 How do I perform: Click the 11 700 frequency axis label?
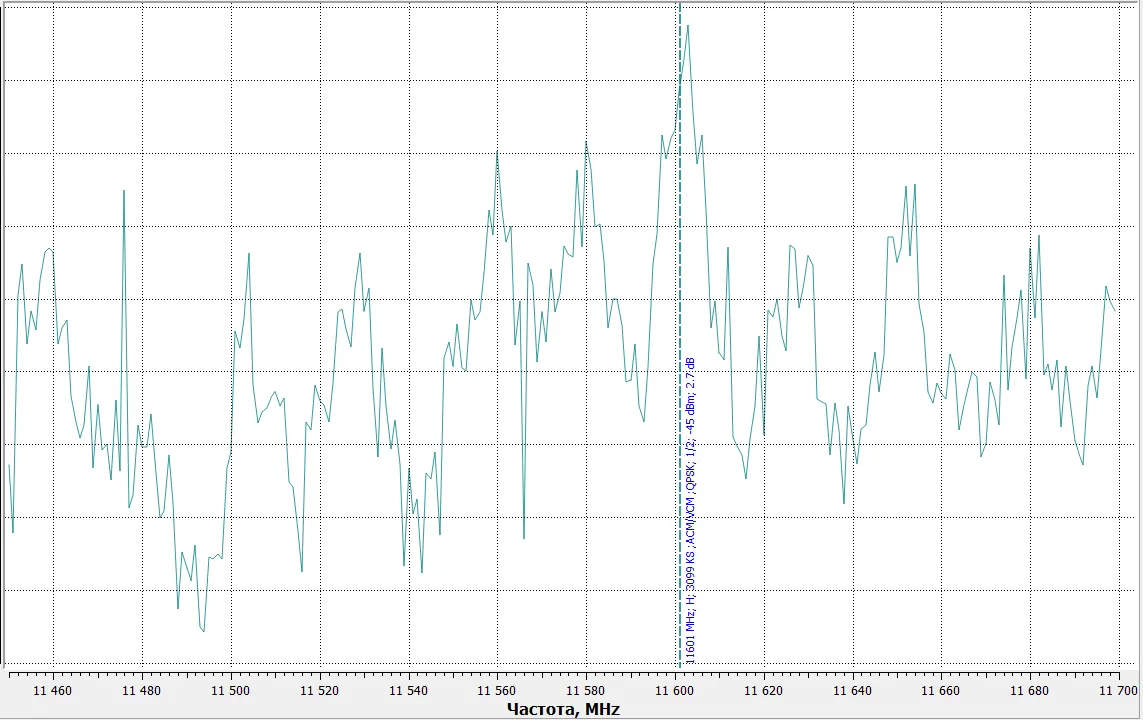pos(1118,690)
